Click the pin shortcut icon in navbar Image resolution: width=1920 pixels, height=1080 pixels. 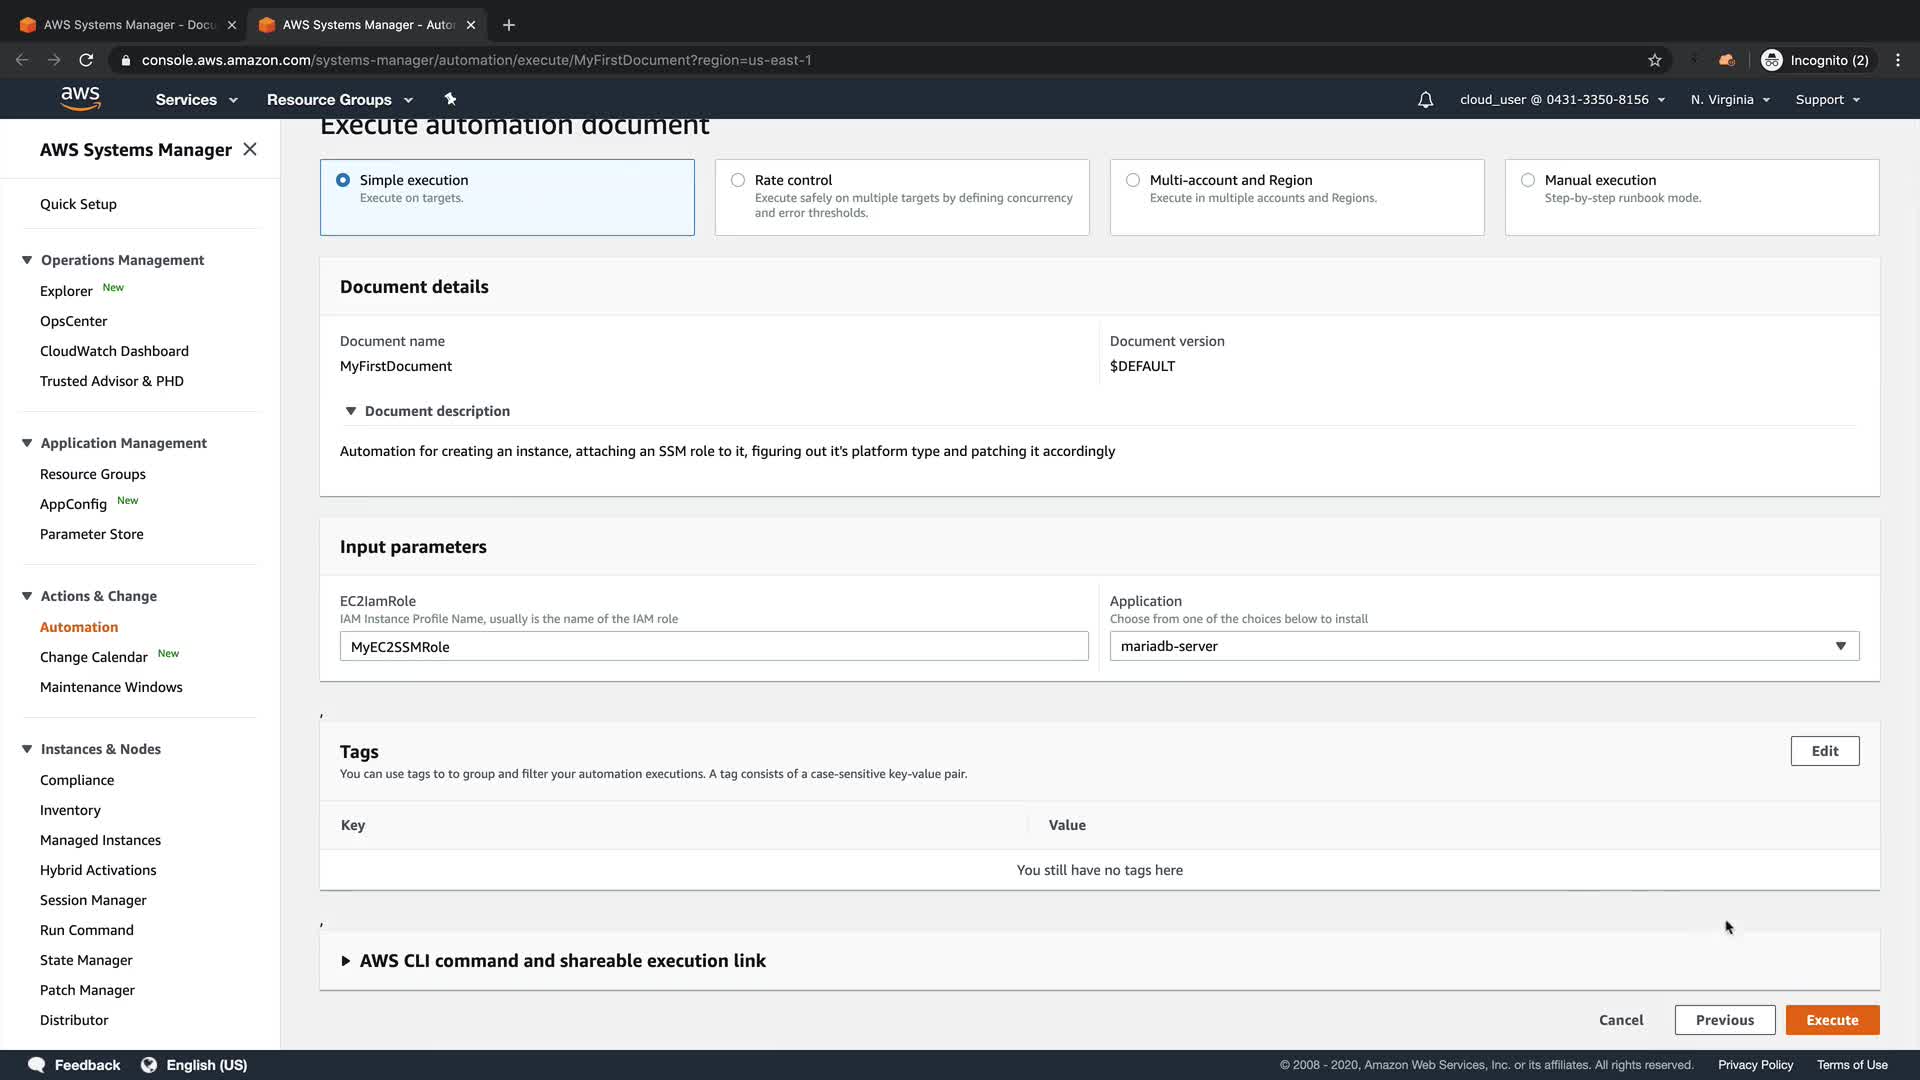click(450, 99)
